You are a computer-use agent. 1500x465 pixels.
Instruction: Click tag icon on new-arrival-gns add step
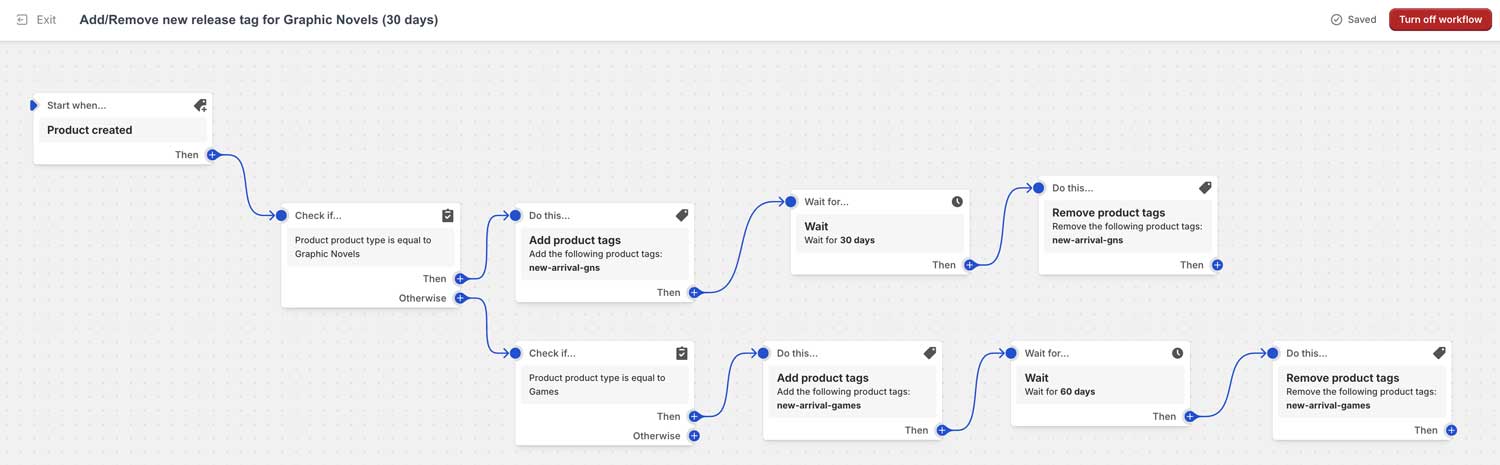(x=682, y=215)
